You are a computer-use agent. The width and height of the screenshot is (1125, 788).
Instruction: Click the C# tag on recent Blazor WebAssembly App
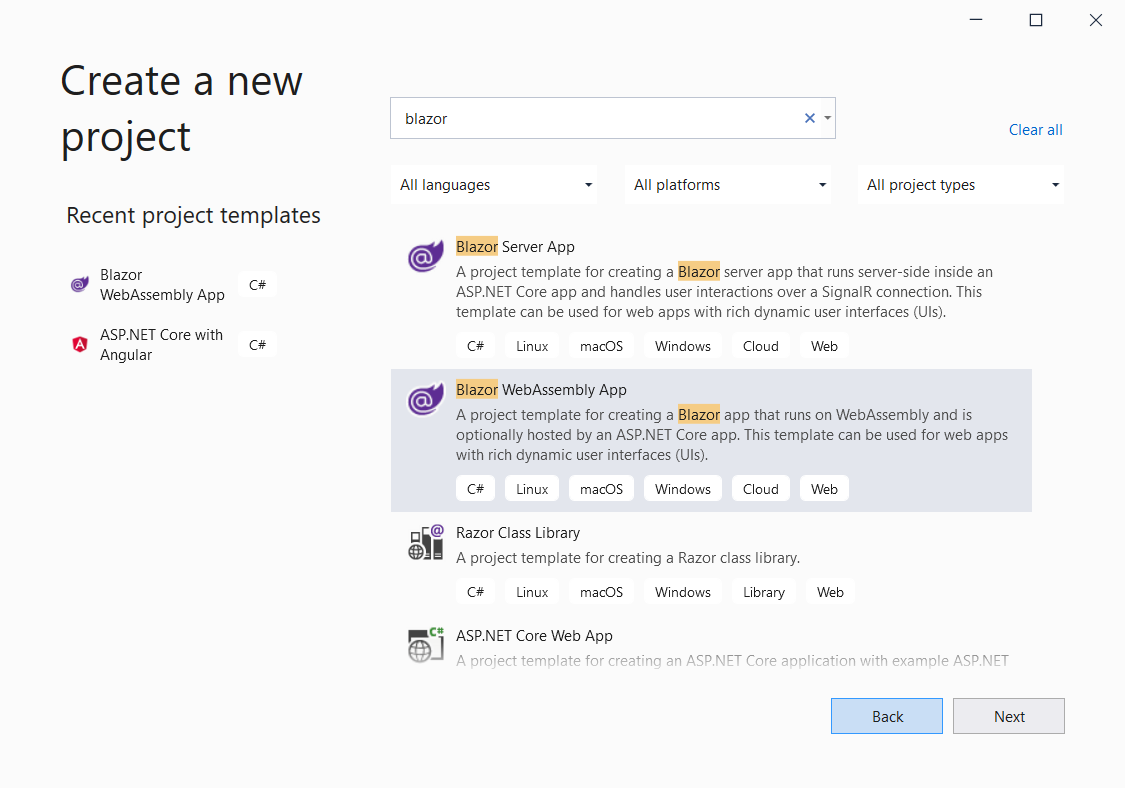[x=257, y=284]
